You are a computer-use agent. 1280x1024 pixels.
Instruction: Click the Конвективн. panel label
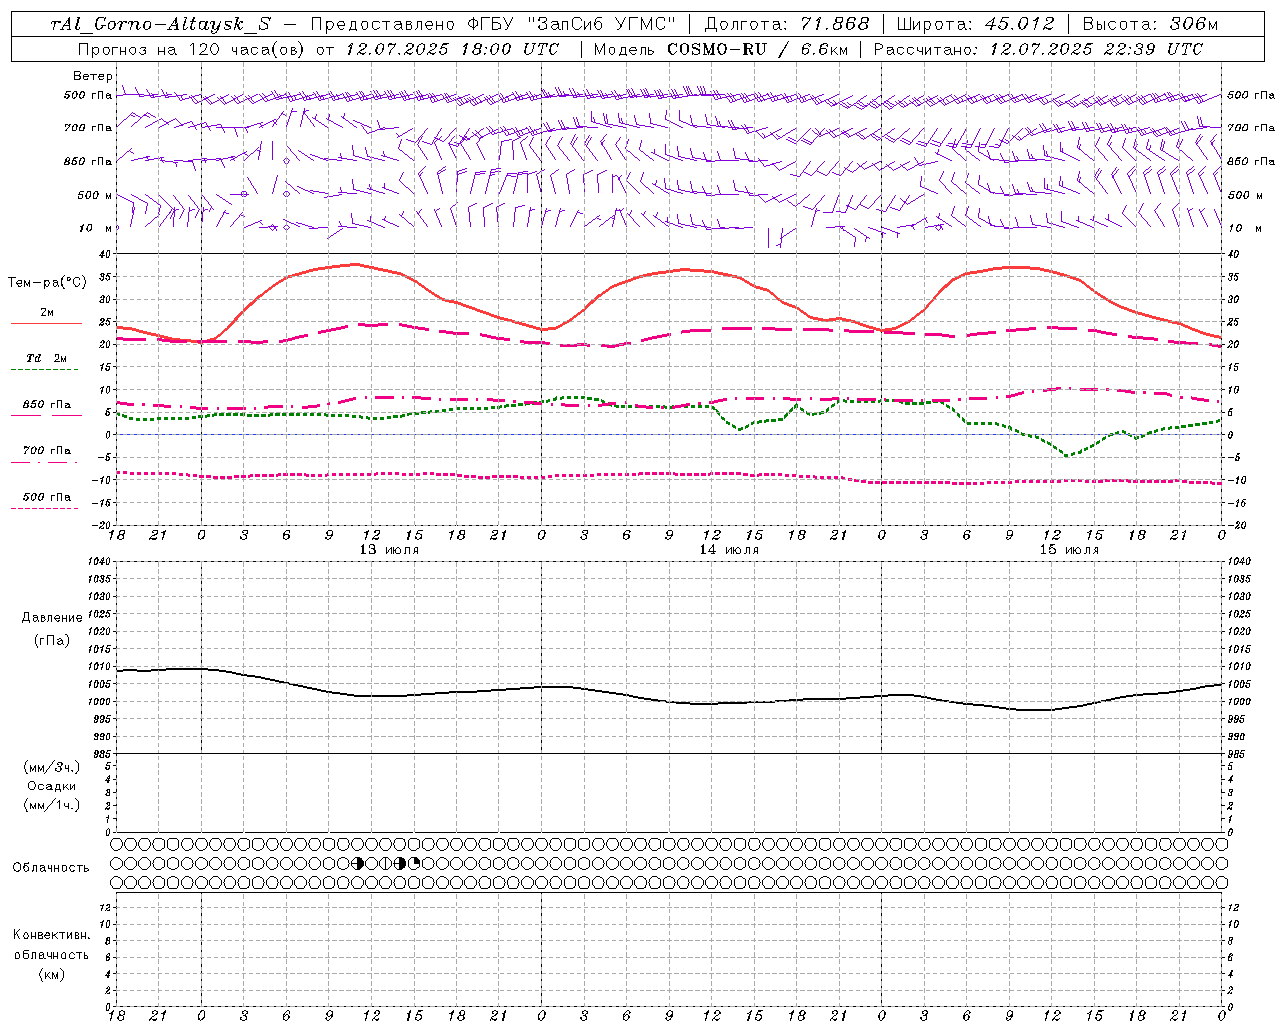(52, 935)
